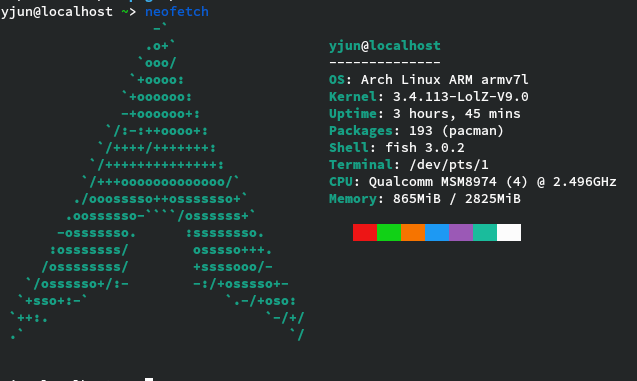Click the 'Terminal' label
The image size is (637, 381).
pyautogui.click(x=361, y=165)
